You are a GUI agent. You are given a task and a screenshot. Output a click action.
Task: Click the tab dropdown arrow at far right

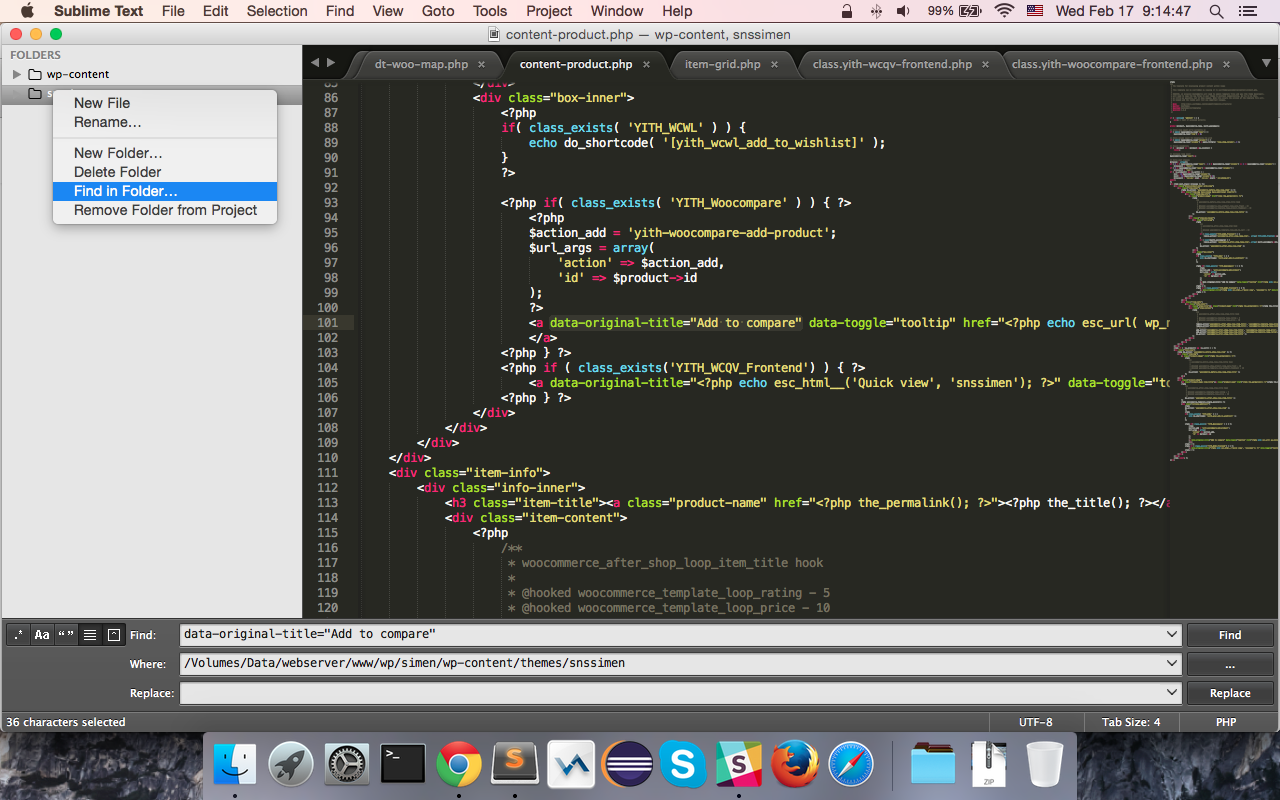coord(1266,63)
